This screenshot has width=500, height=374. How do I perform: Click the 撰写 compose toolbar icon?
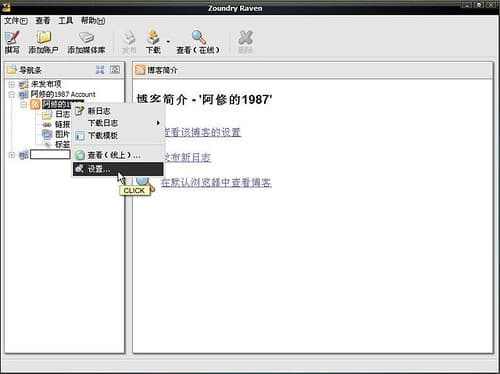pyautogui.click(x=12, y=38)
